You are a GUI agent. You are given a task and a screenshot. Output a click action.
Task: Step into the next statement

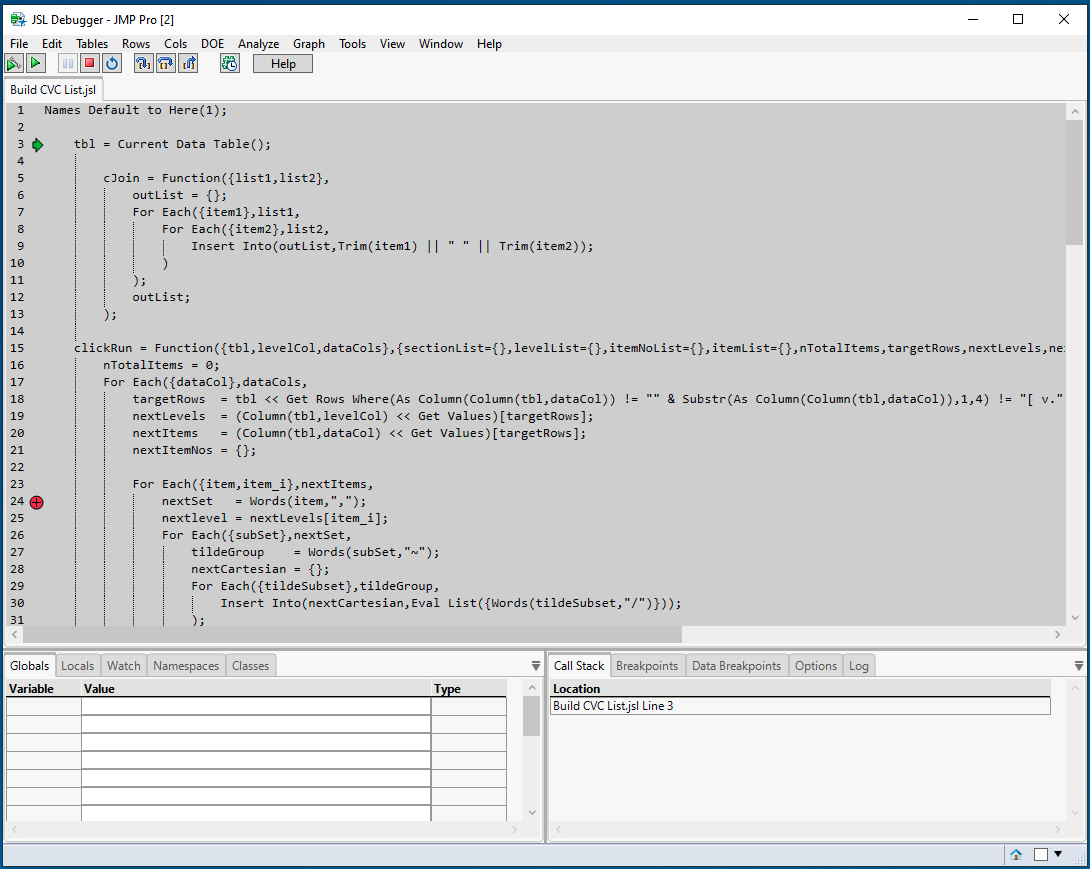[143, 63]
